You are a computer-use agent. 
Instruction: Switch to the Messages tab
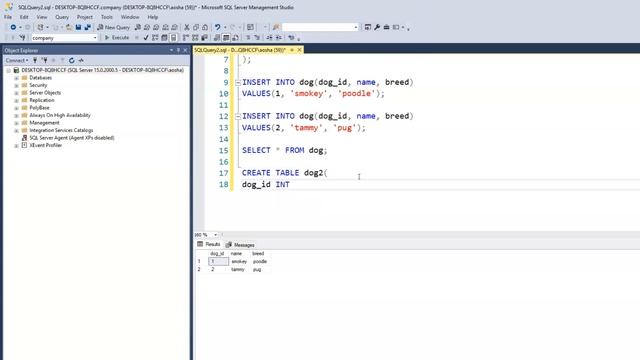coord(240,245)
